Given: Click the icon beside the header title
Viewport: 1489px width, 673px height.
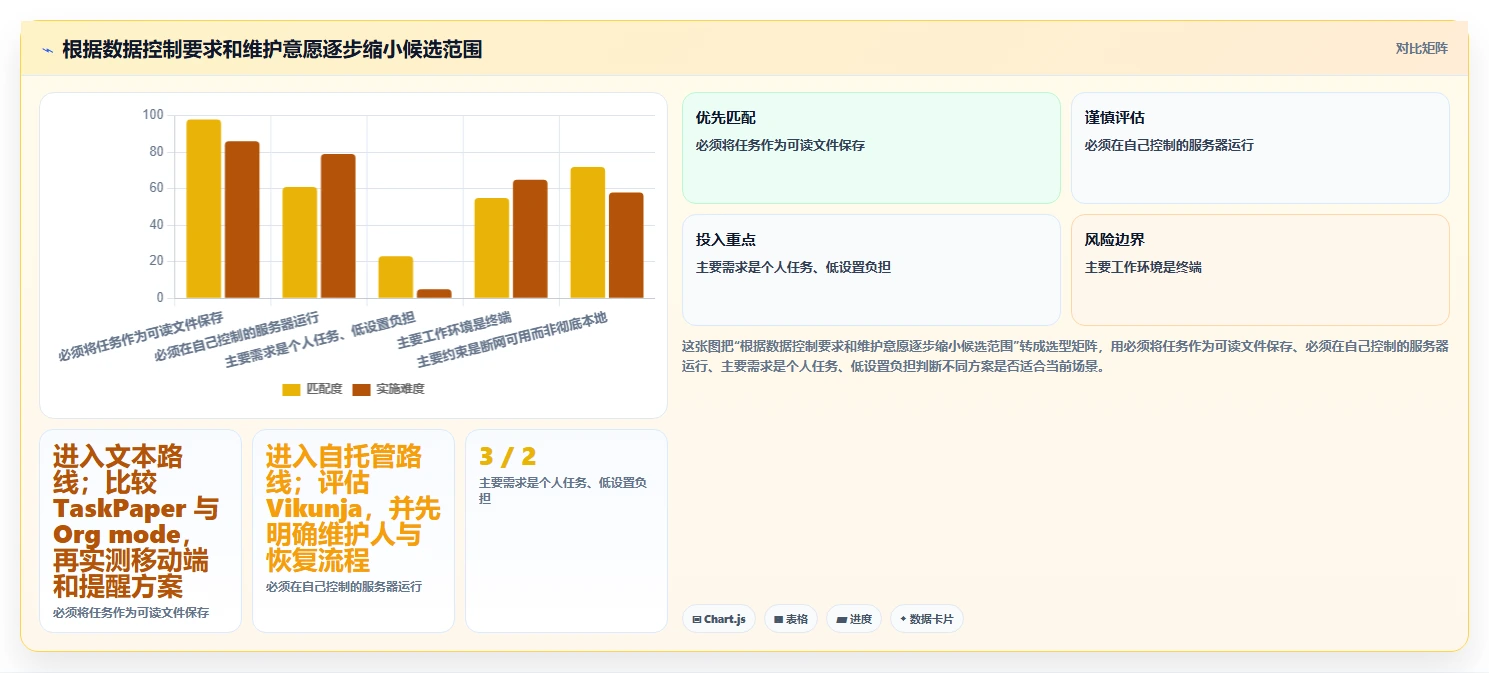Looking at the screenshot, I should pyautogui.click(x=47, y=50).
